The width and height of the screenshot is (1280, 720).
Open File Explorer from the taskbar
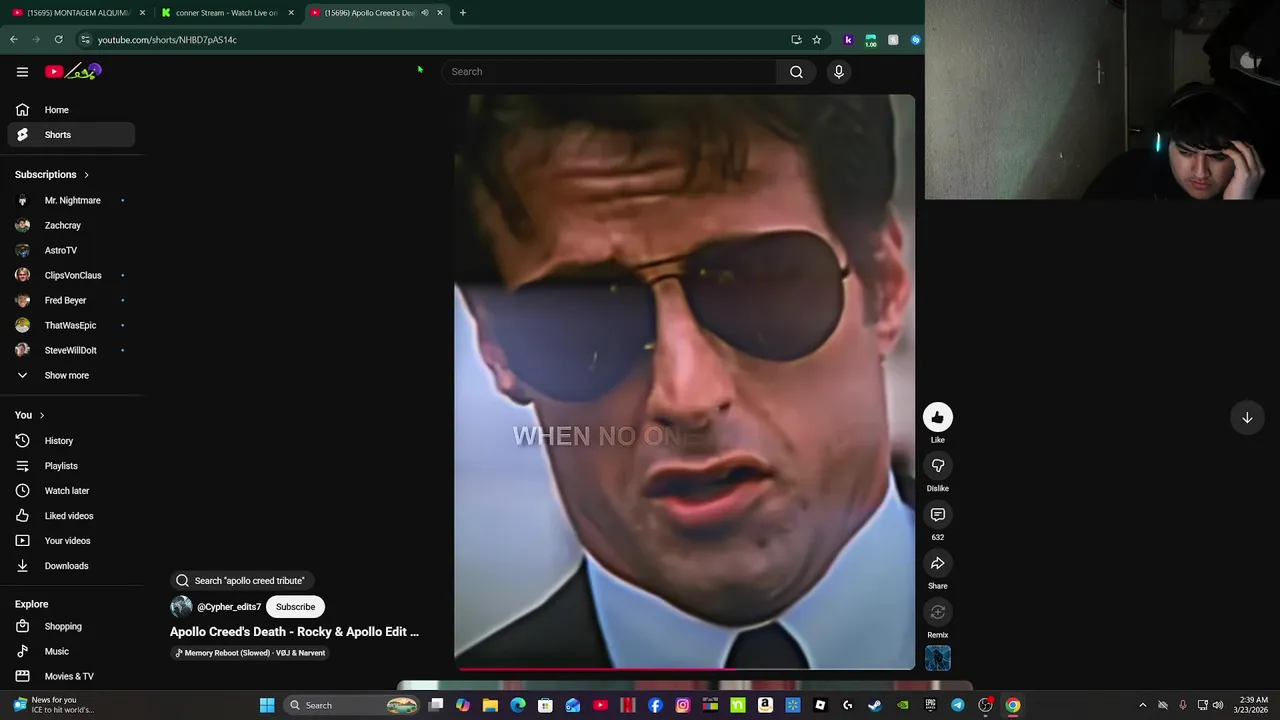tap(490, 705)
